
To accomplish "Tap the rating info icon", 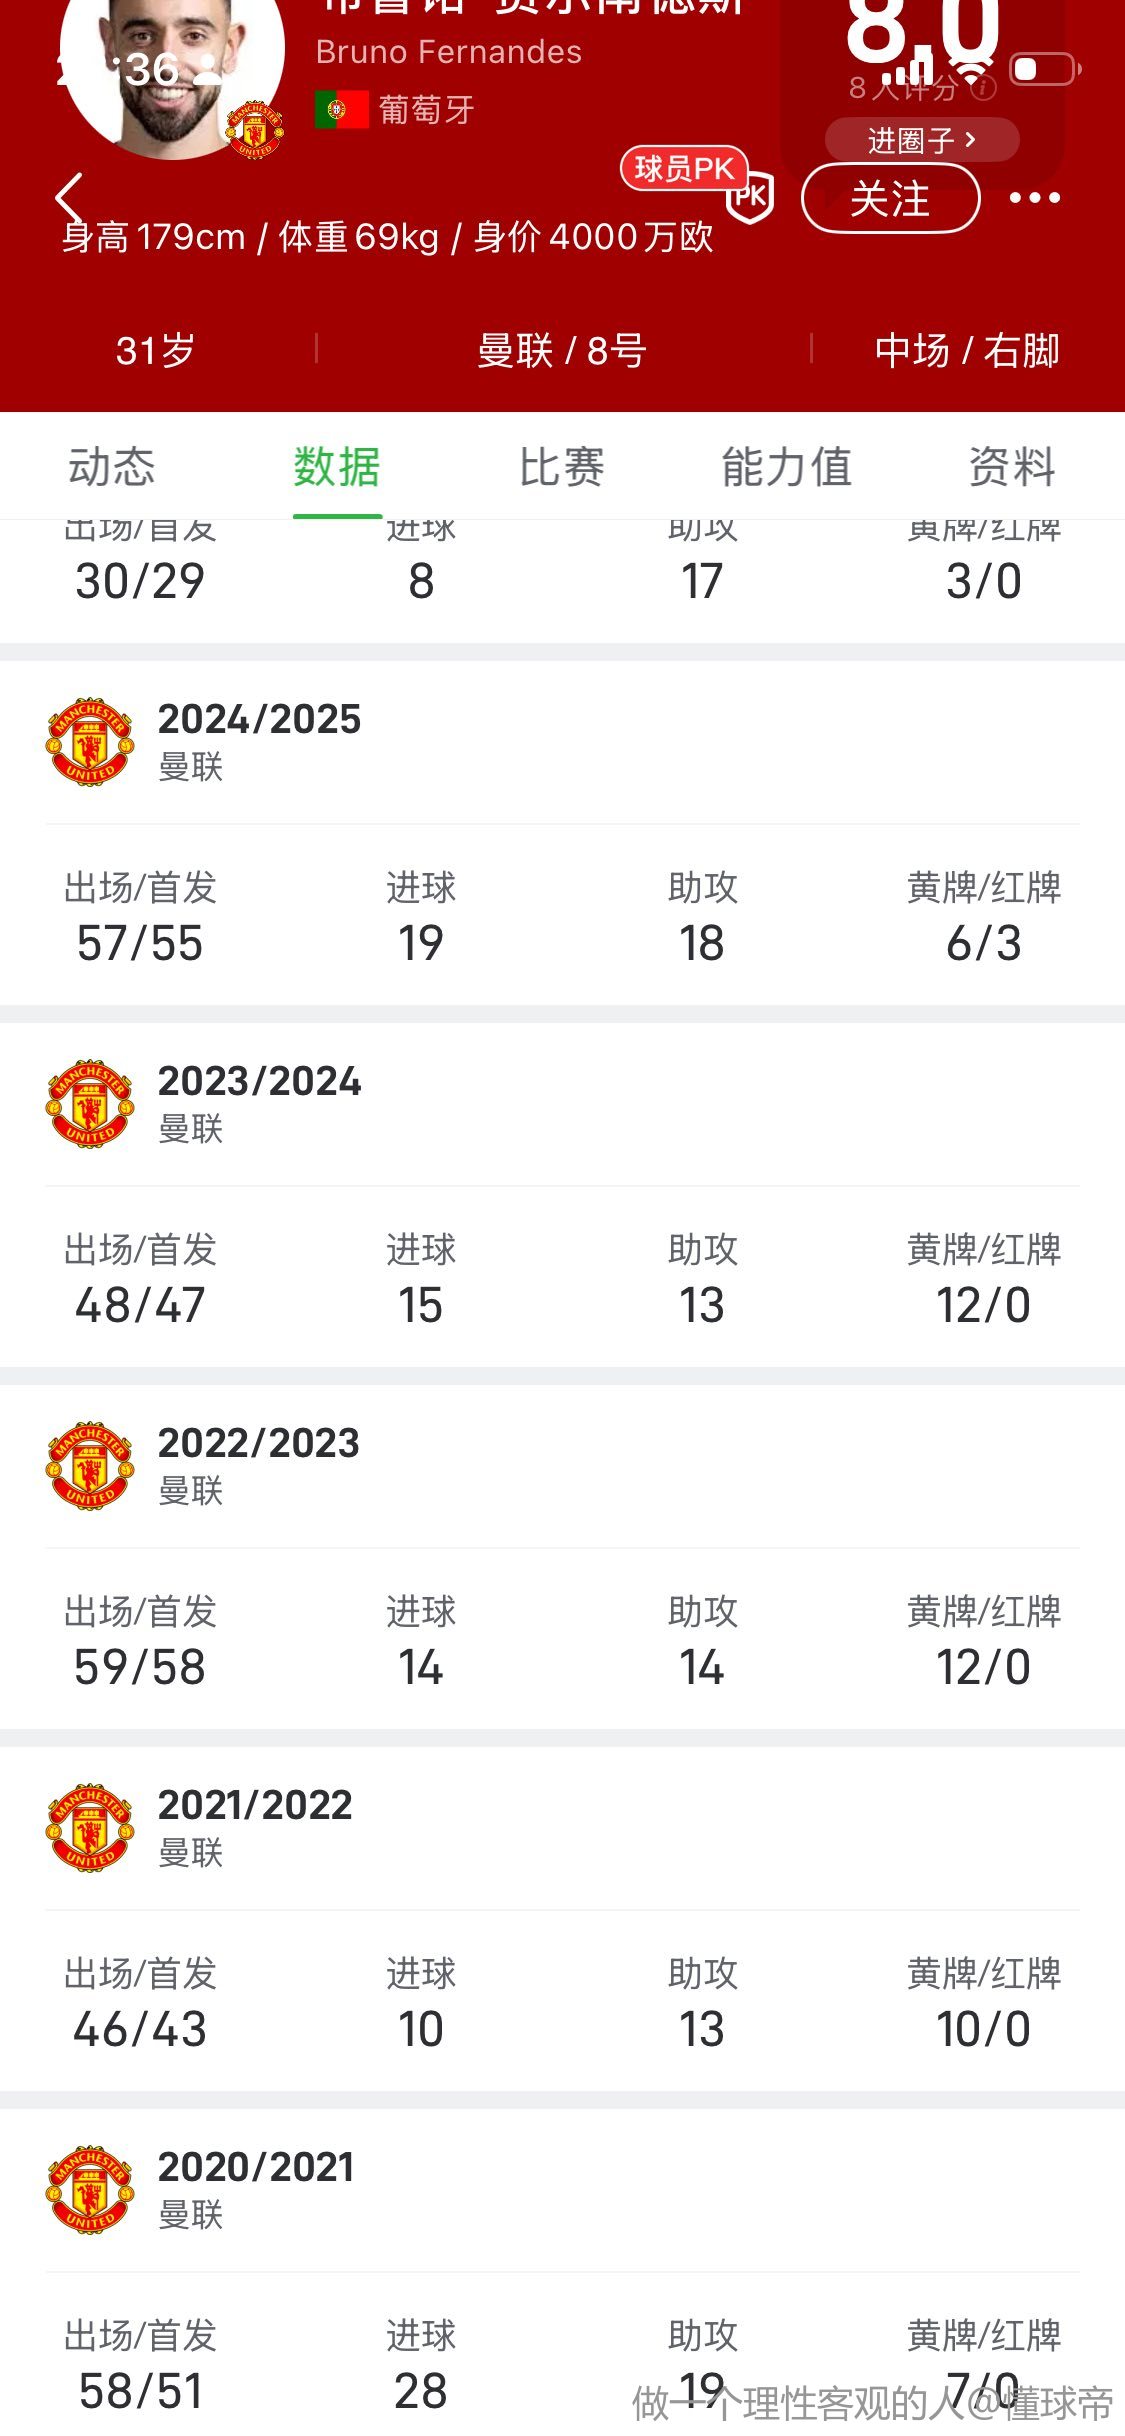I will (984, 88).
